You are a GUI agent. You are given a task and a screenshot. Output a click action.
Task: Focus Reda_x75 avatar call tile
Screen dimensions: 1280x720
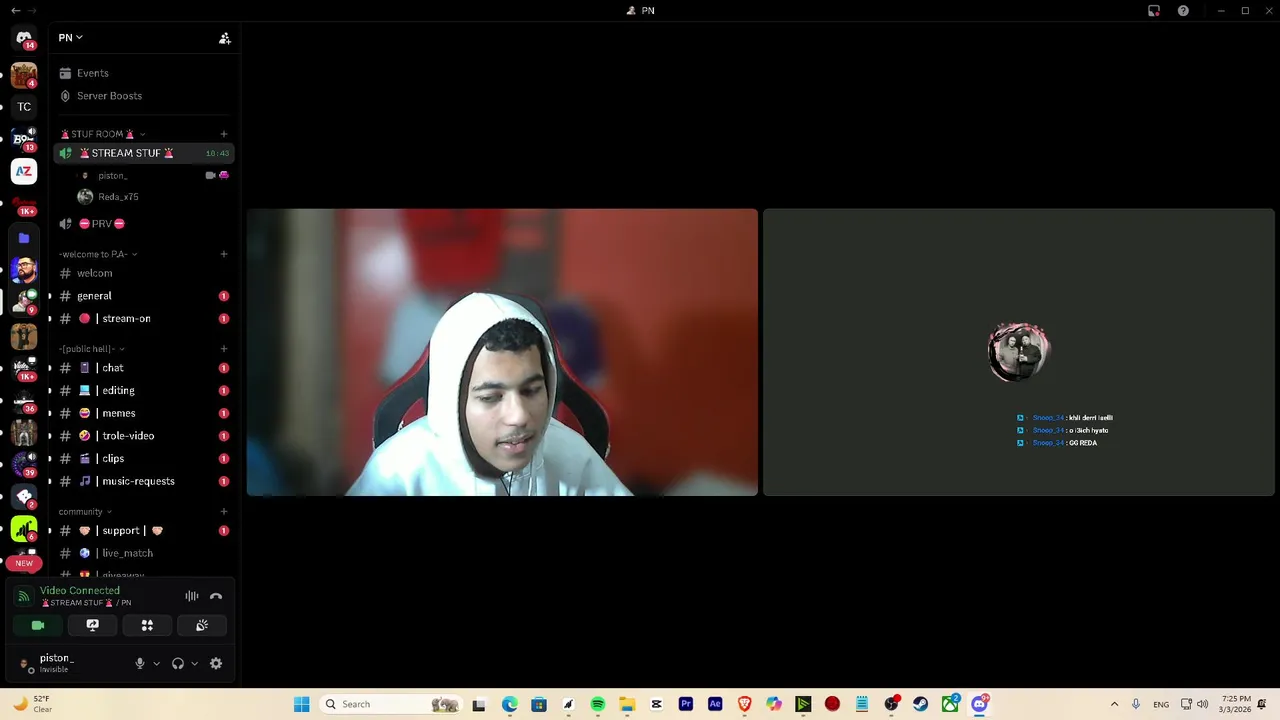click(1019, 352)
